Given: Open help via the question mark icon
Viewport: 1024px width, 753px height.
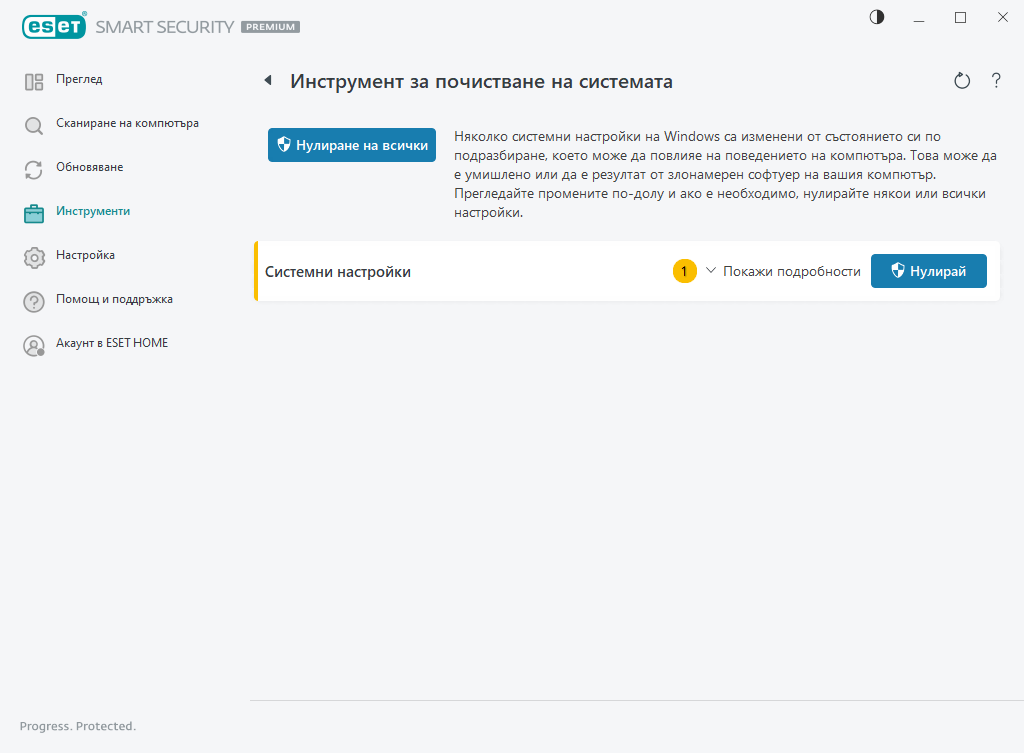Looking at the screenshot, I should pyautogui.click(x=996, y=81).
